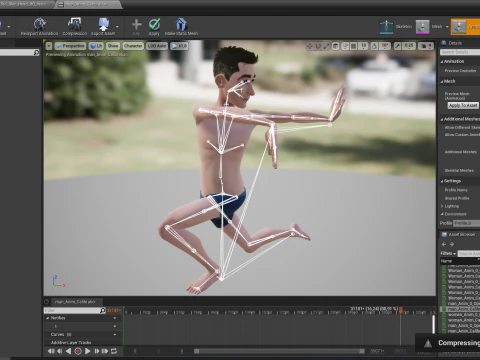The image size is (480, 360).
Task: Open the Curves track options dropdown
Action: (115, 334)
